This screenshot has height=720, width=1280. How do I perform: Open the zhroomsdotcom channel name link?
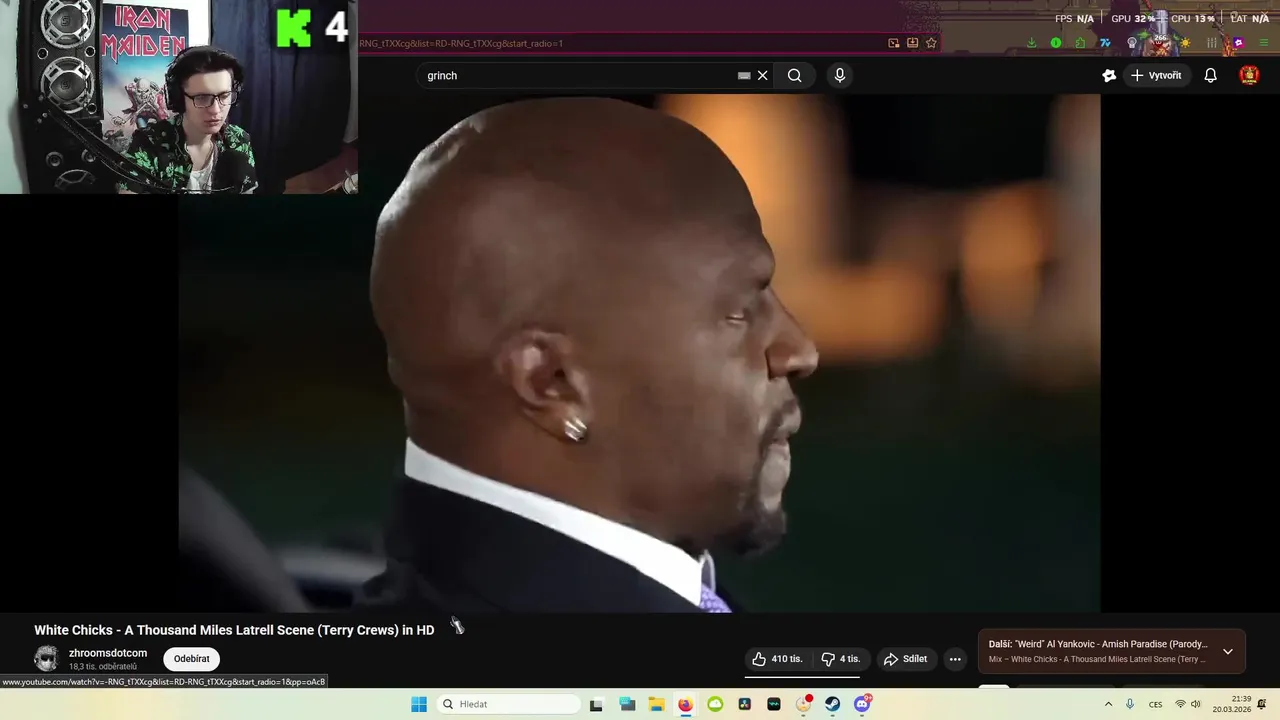point(108,653)
